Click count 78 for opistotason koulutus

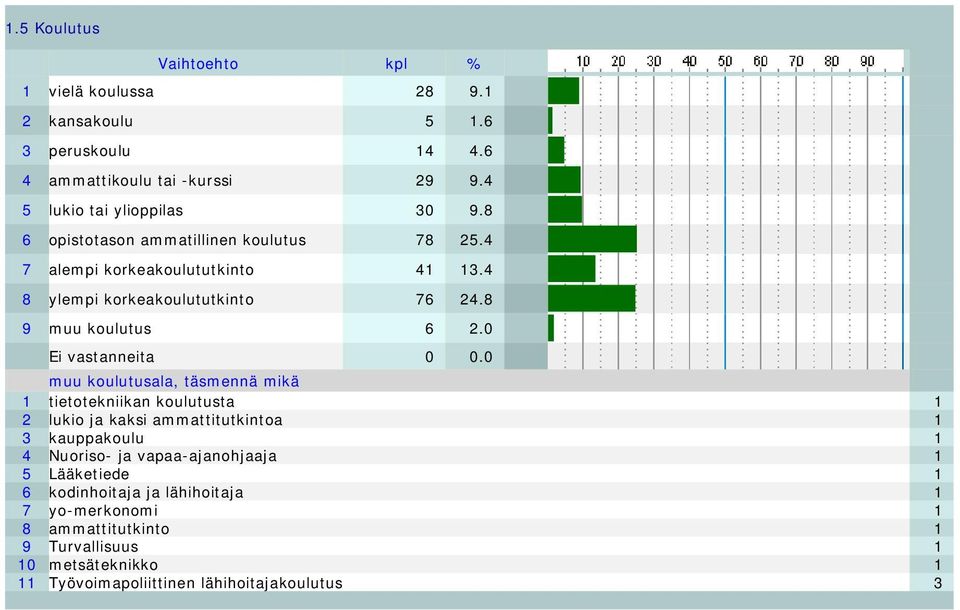[424, 240]
